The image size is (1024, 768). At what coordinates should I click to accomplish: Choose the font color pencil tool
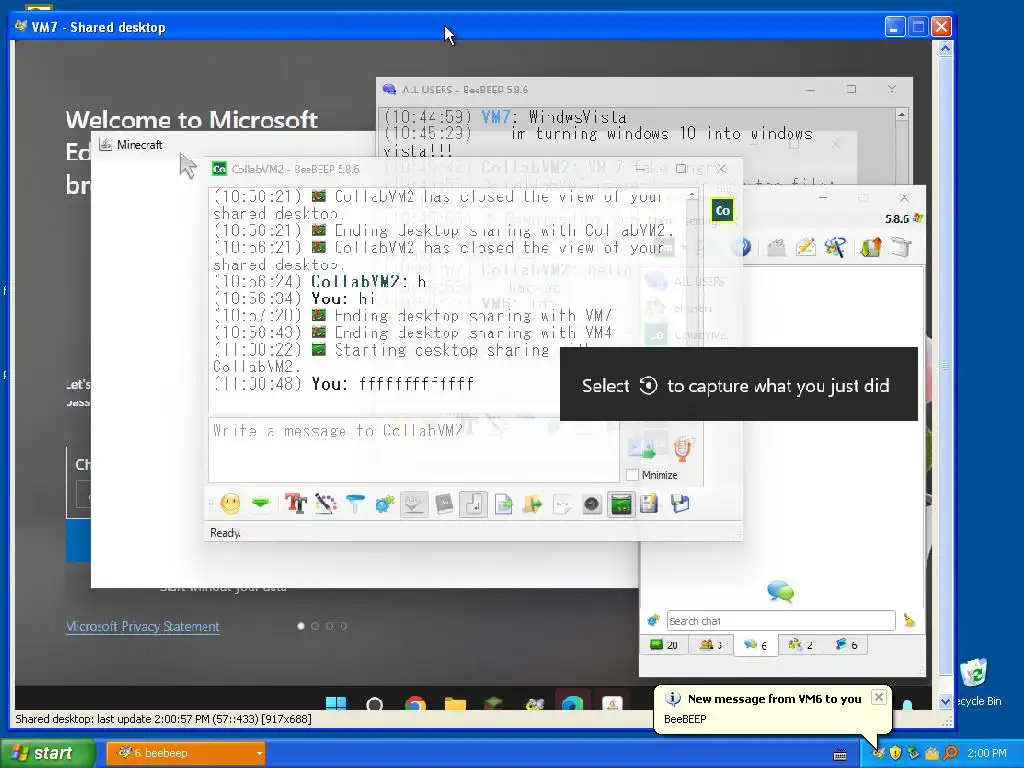pos(325,504)
